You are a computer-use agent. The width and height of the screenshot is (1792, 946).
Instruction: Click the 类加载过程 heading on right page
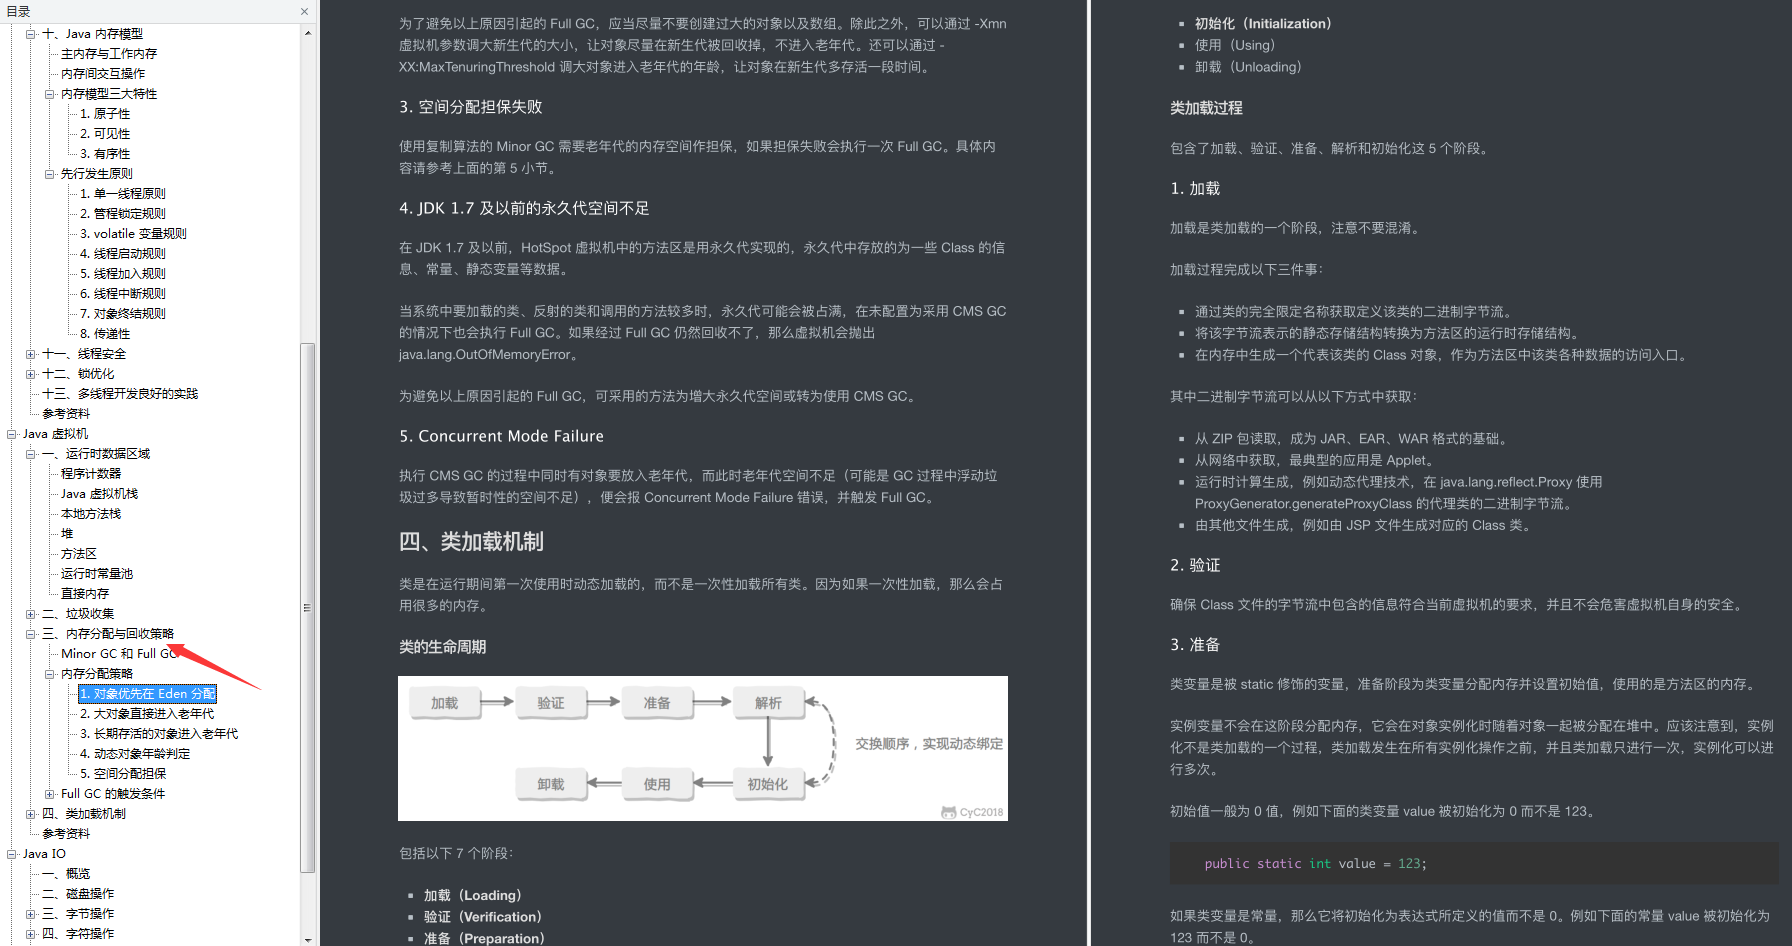tap(1206, 108)
